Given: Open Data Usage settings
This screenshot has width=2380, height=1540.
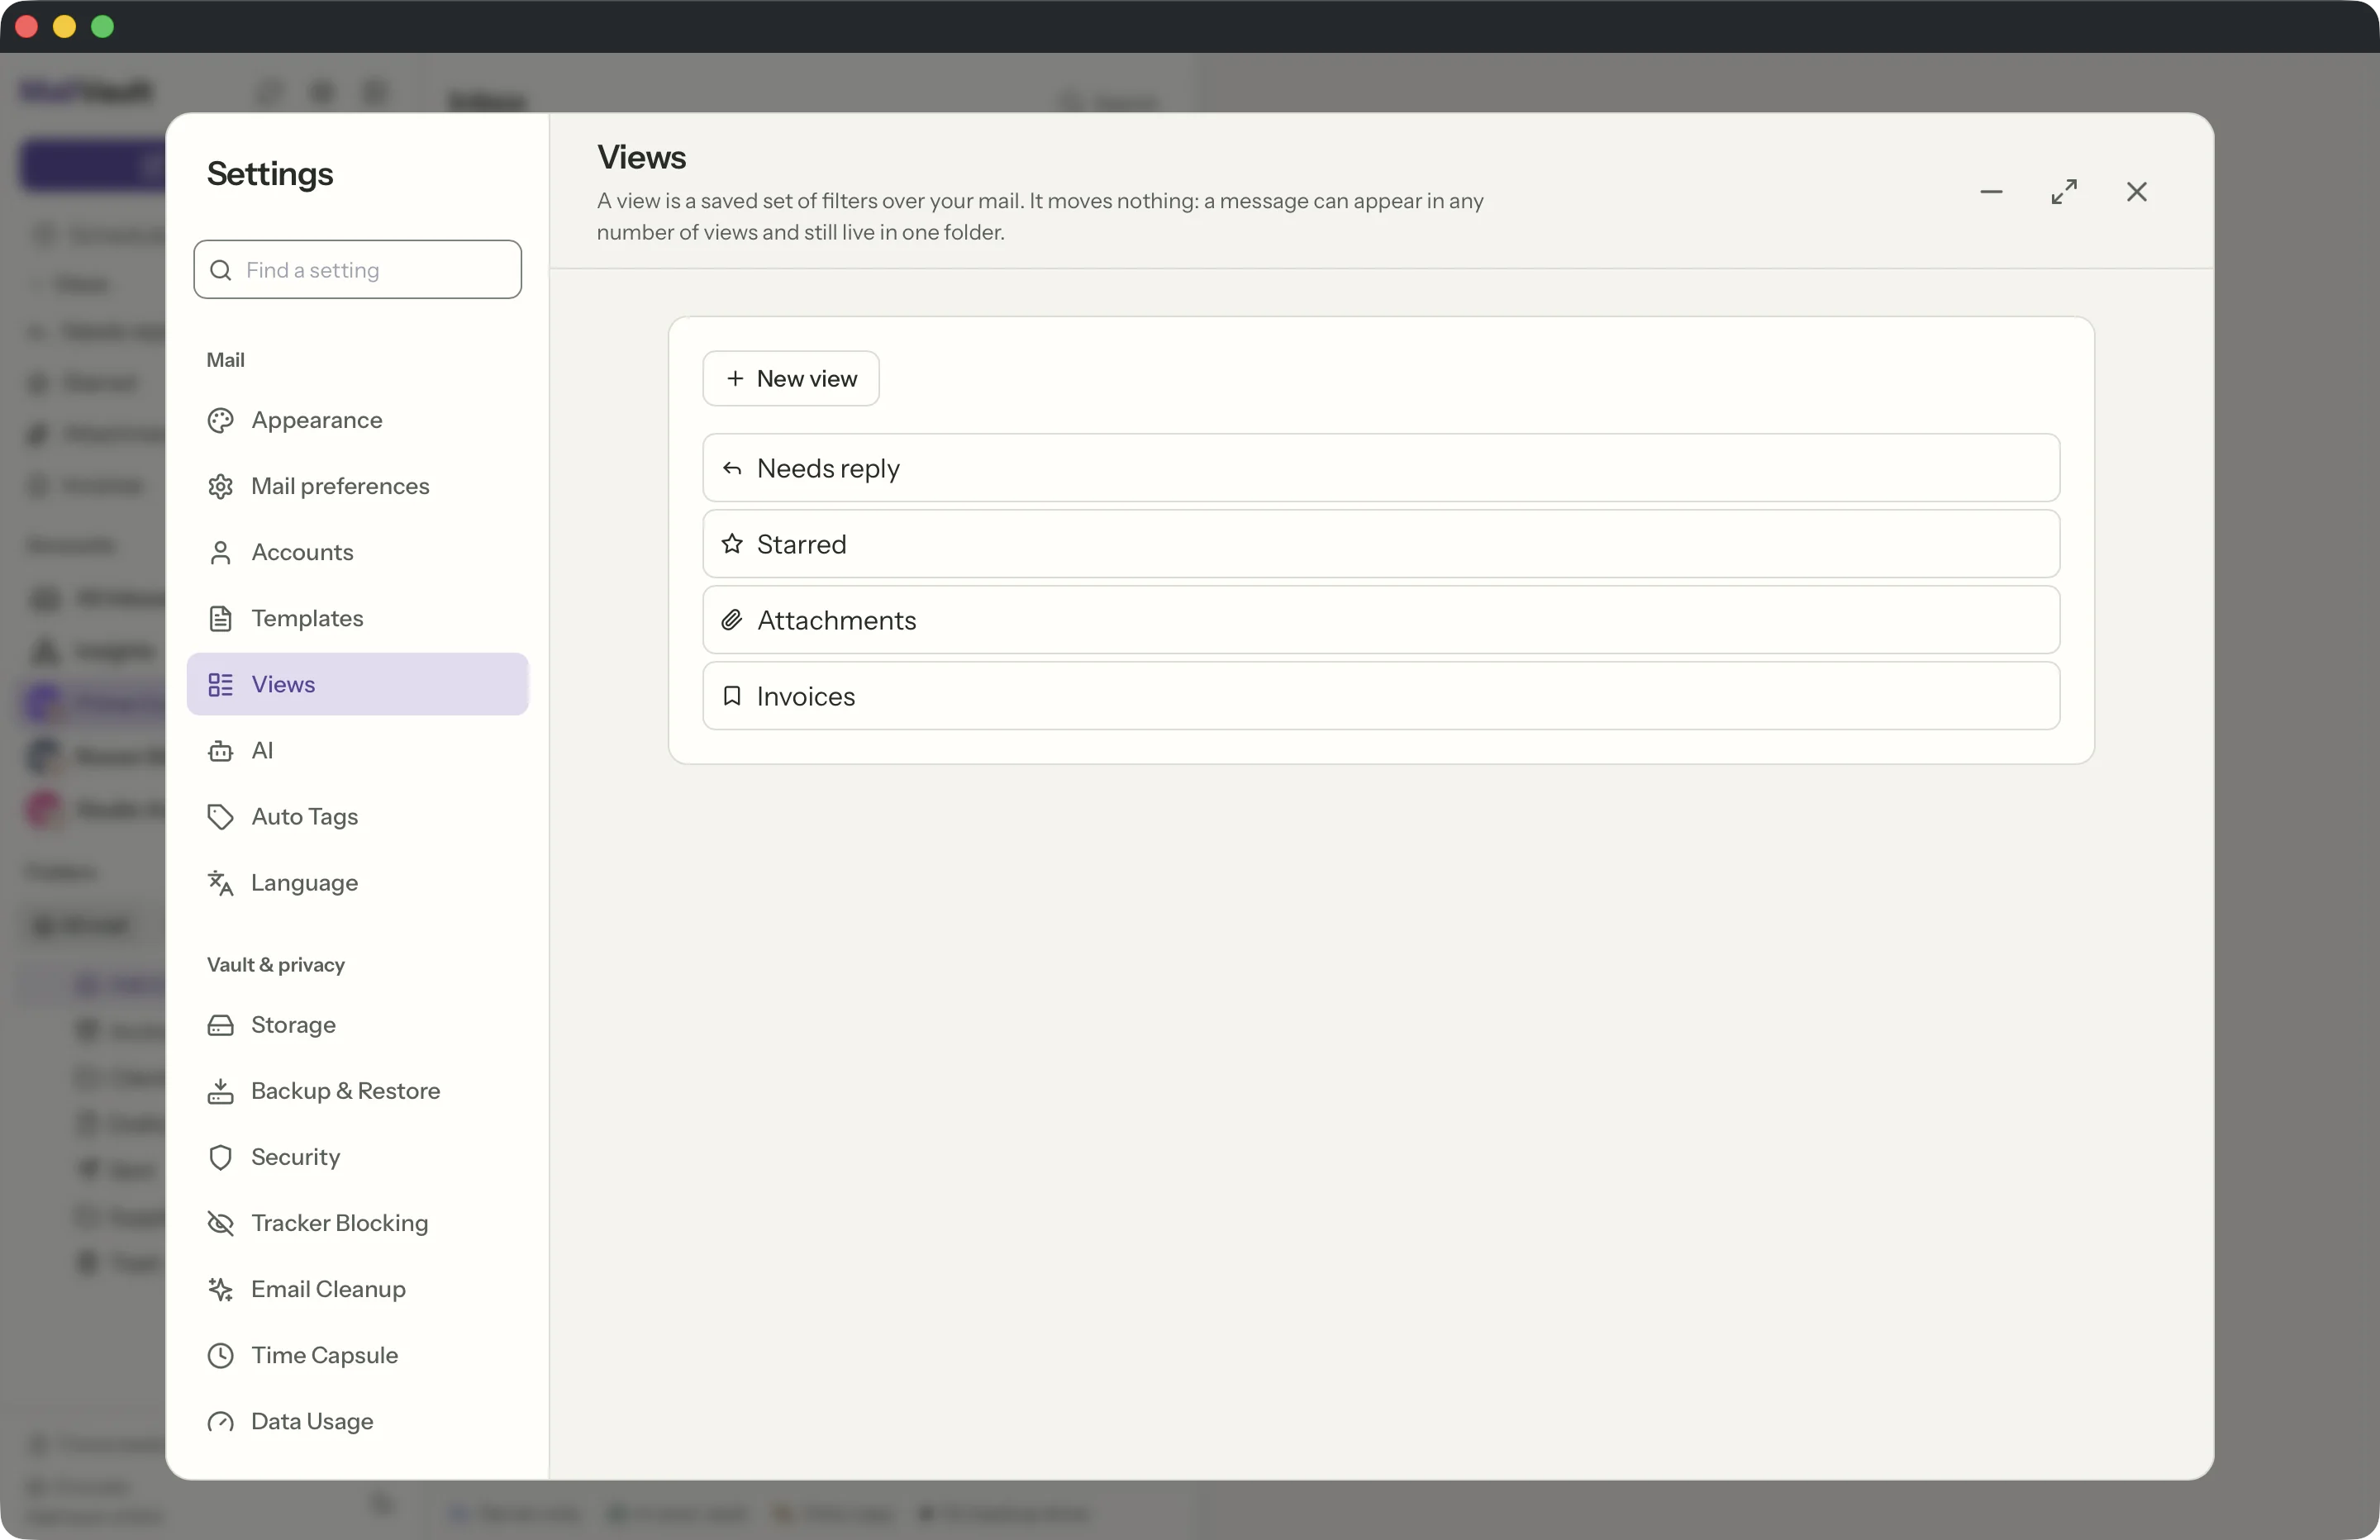Looking at the screenshot, I should click(357, 1421).
